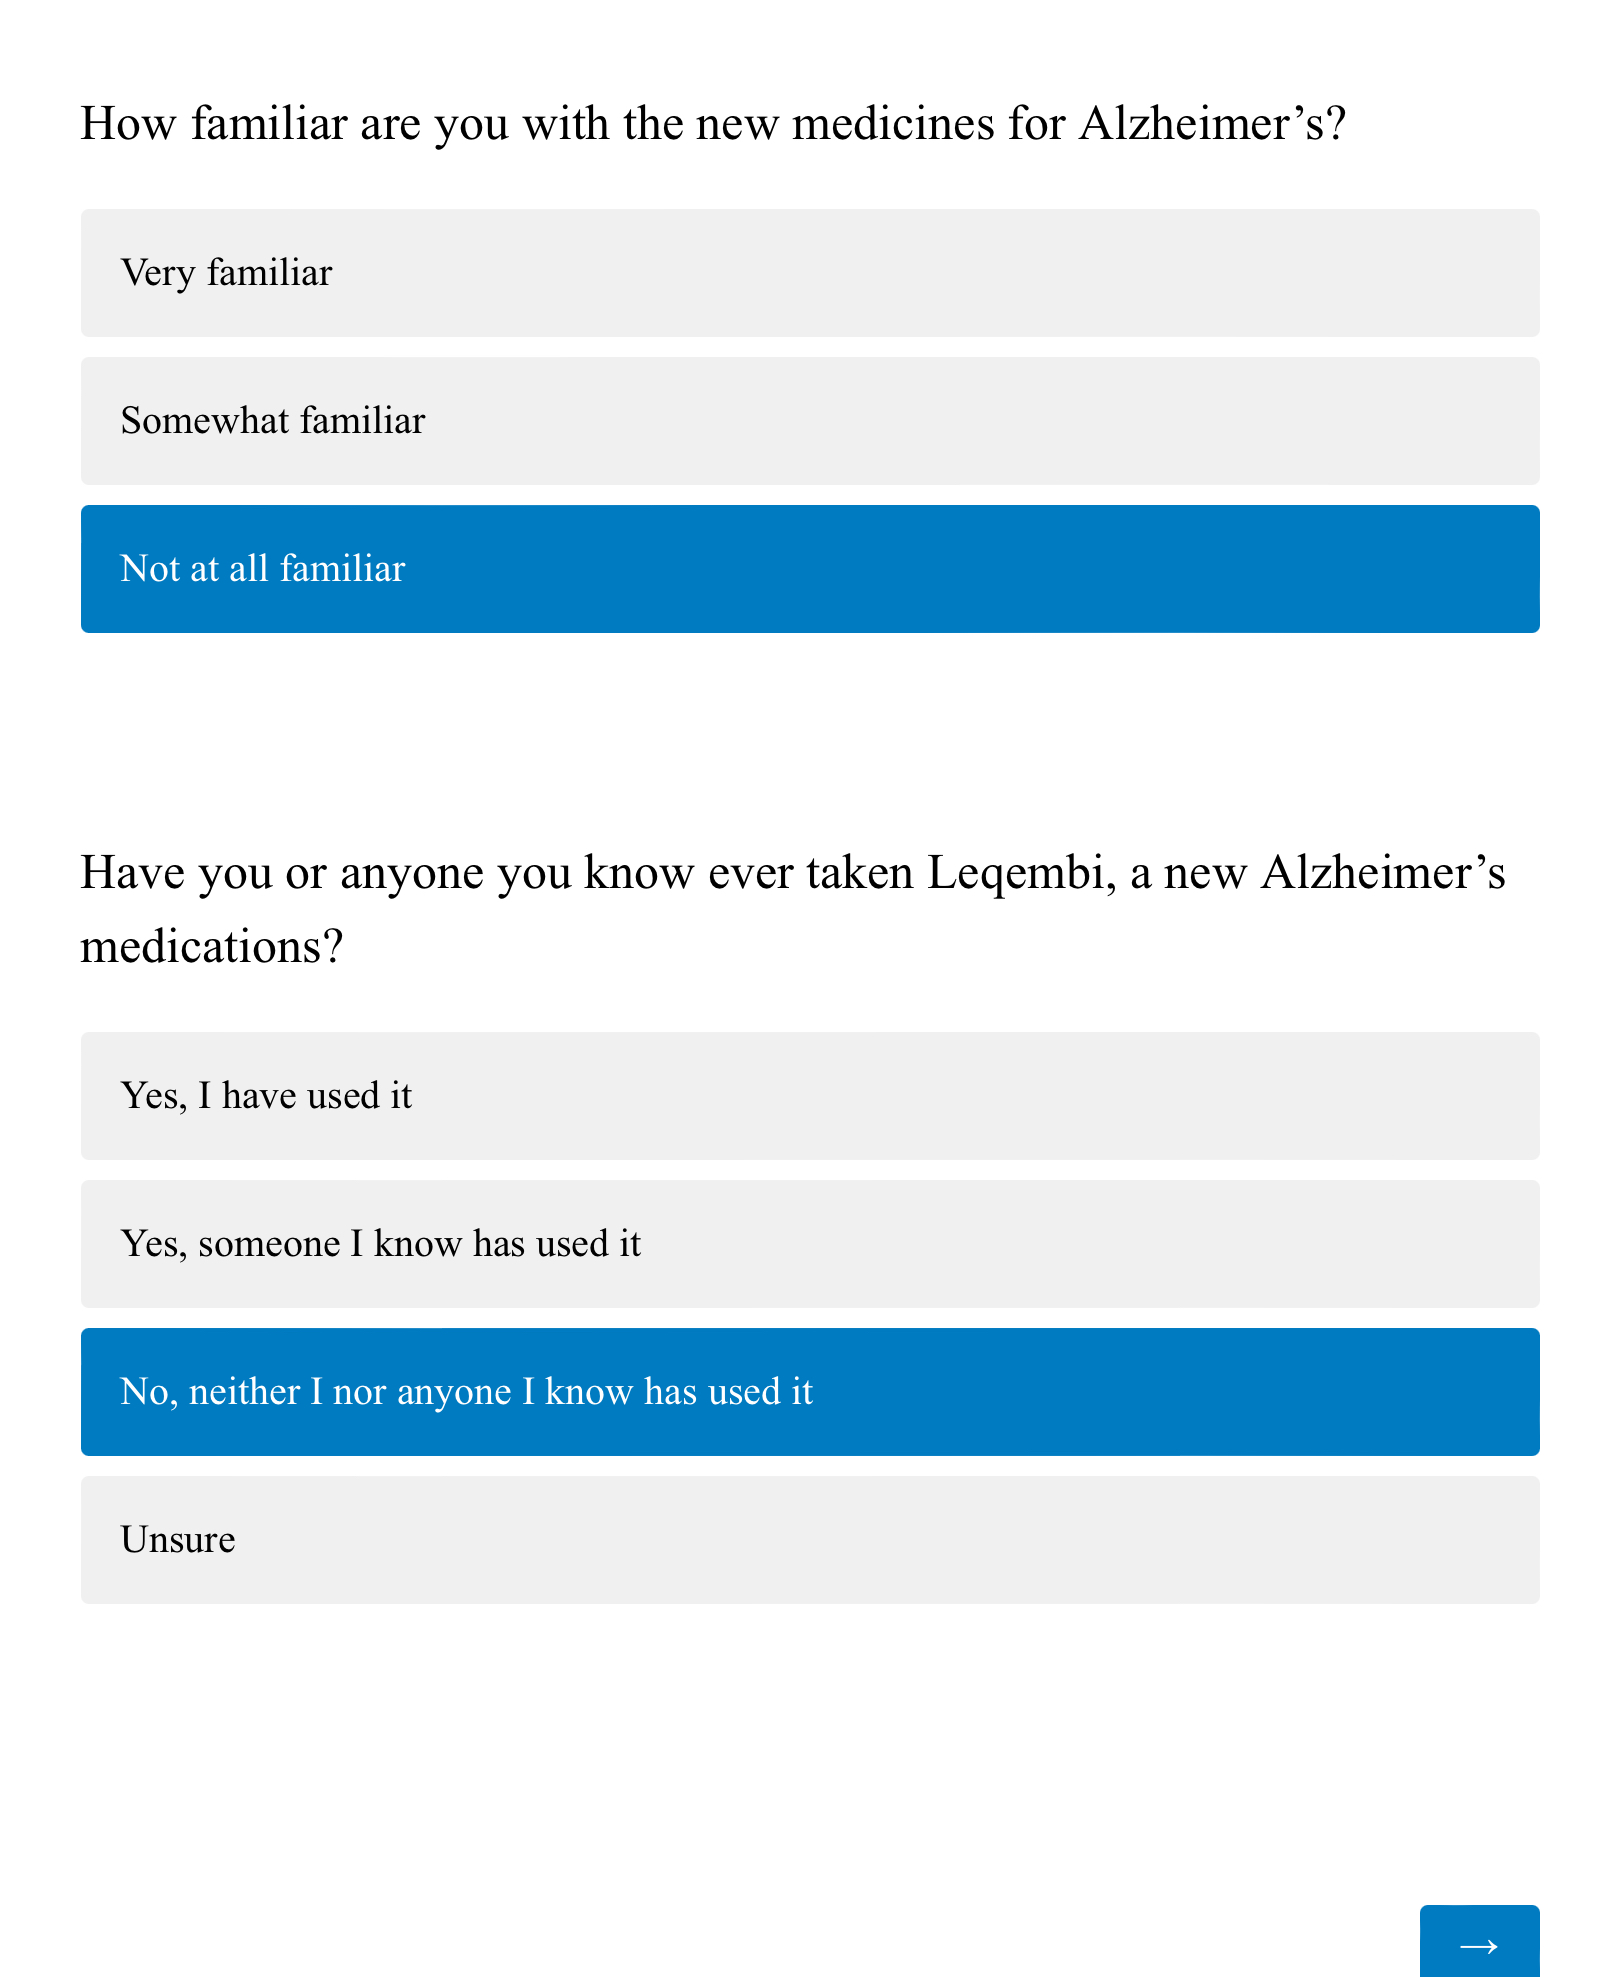Mark familiarity as "Very familiar"
The image size is (1620, 1977).
[x=810, y=273]
